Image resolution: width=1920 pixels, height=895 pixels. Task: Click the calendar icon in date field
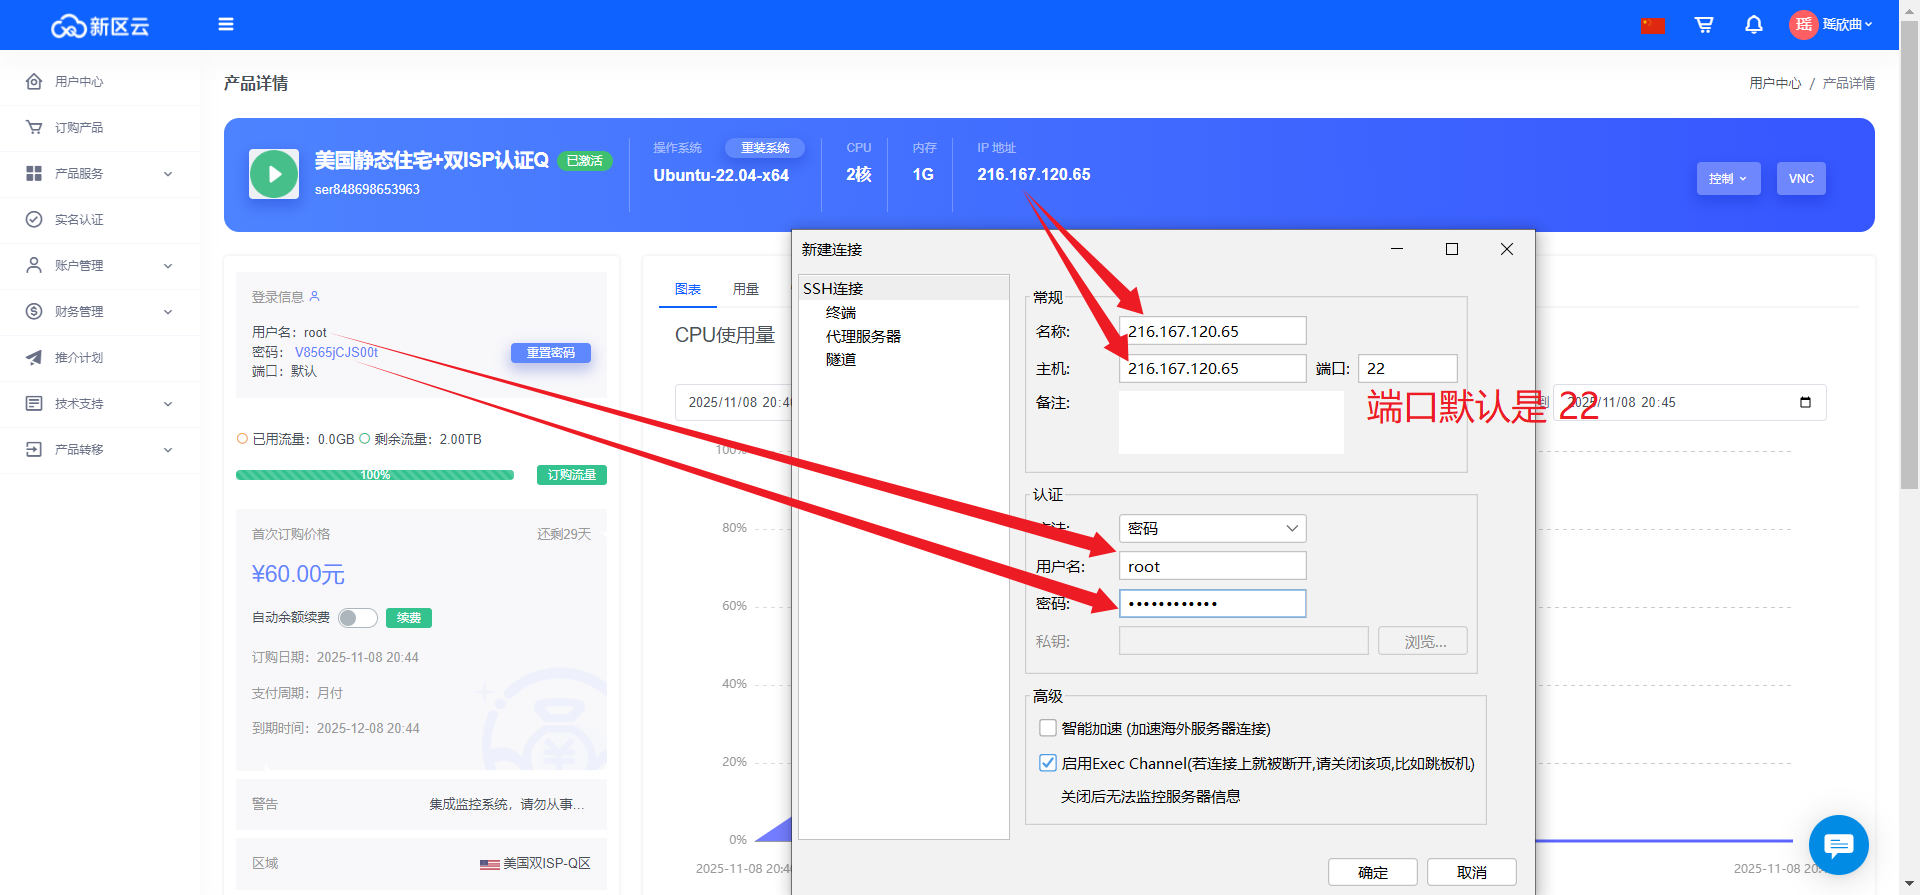(x=1805, y=402)
